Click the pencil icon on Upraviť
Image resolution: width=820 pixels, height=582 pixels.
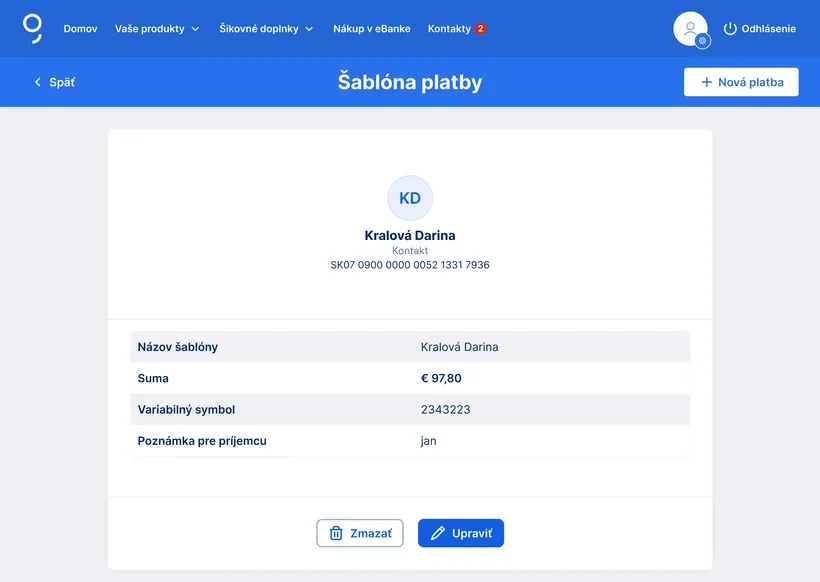[437, 534]
